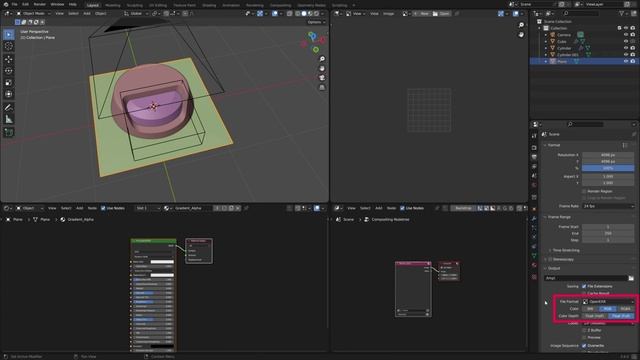Open Global transform orientation dropdown

tap(136, 13)
